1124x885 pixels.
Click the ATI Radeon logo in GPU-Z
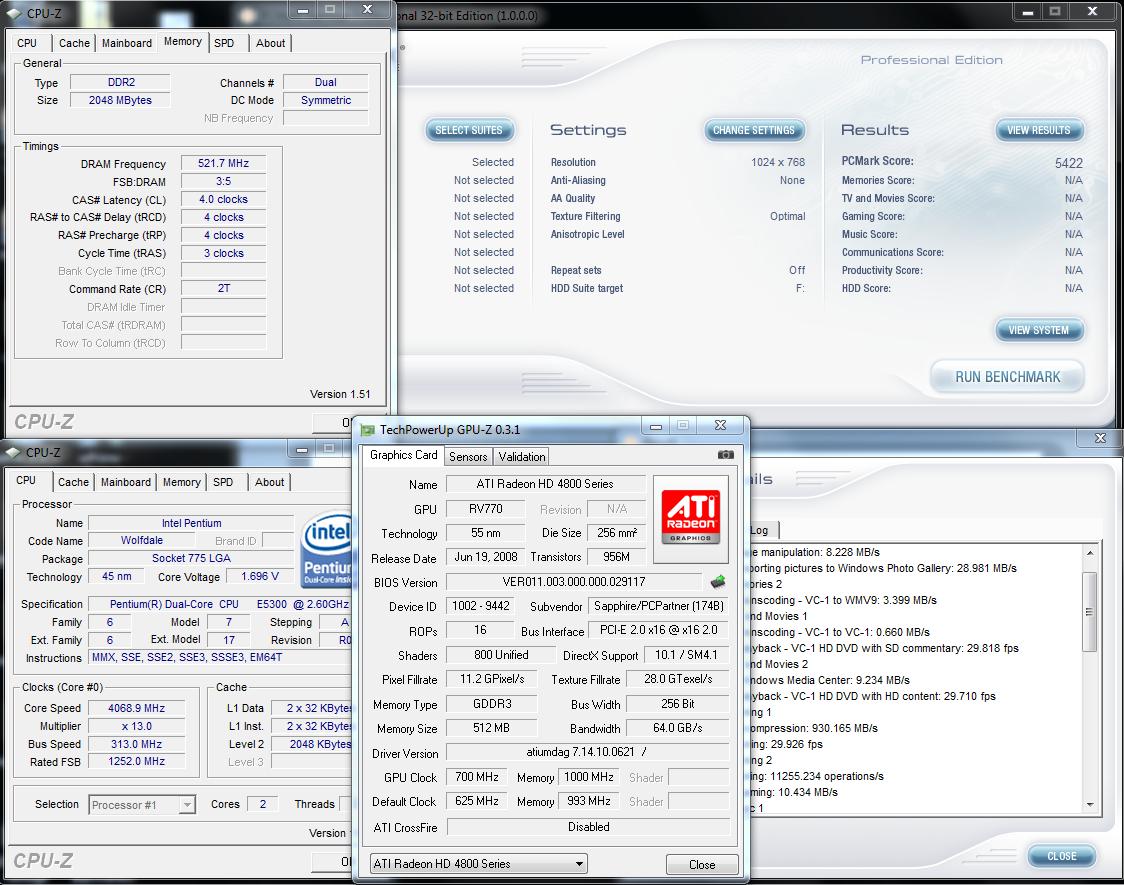coord(690,517)
